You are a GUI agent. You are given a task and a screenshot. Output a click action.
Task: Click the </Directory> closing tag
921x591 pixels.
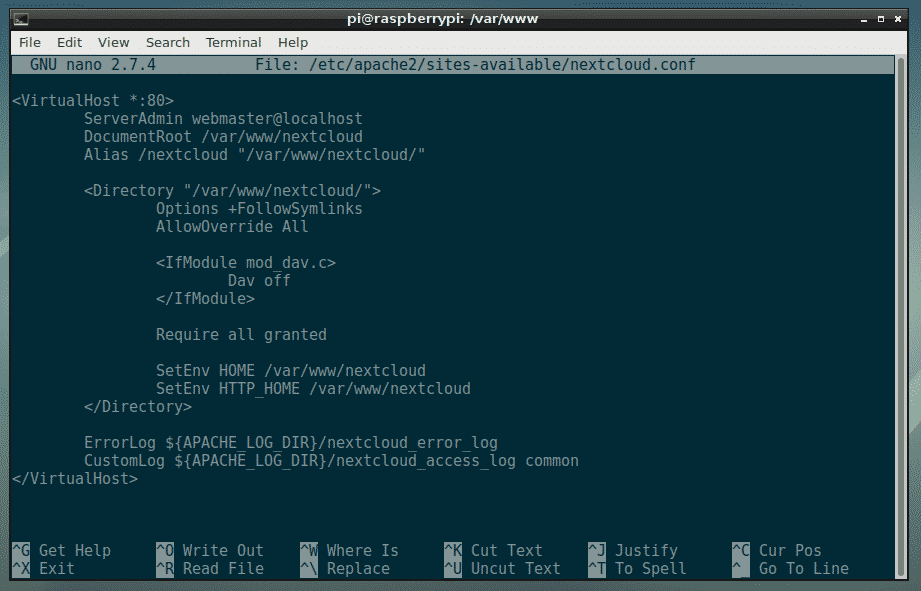point(137,407)
